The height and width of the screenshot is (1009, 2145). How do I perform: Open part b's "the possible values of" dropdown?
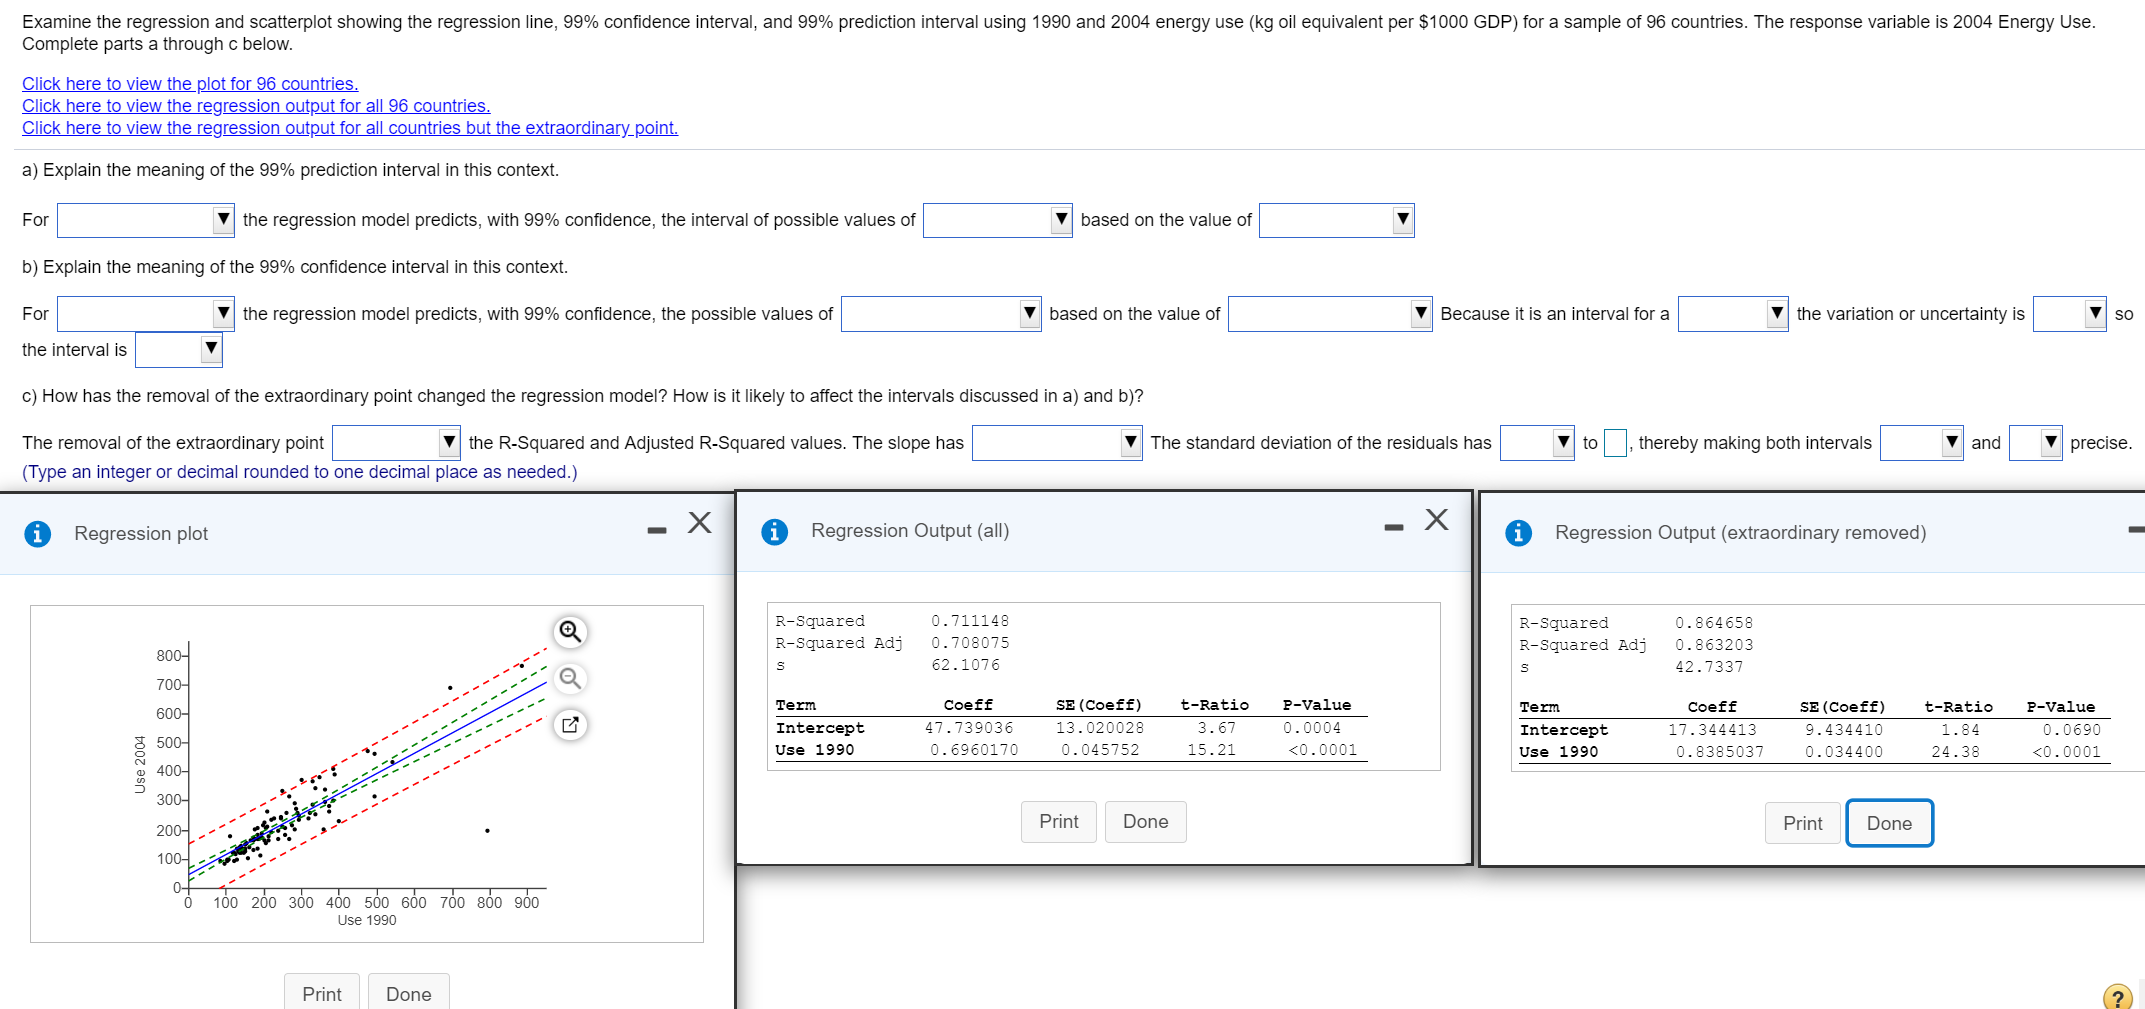pyautogui.click(x=941, y=314)
